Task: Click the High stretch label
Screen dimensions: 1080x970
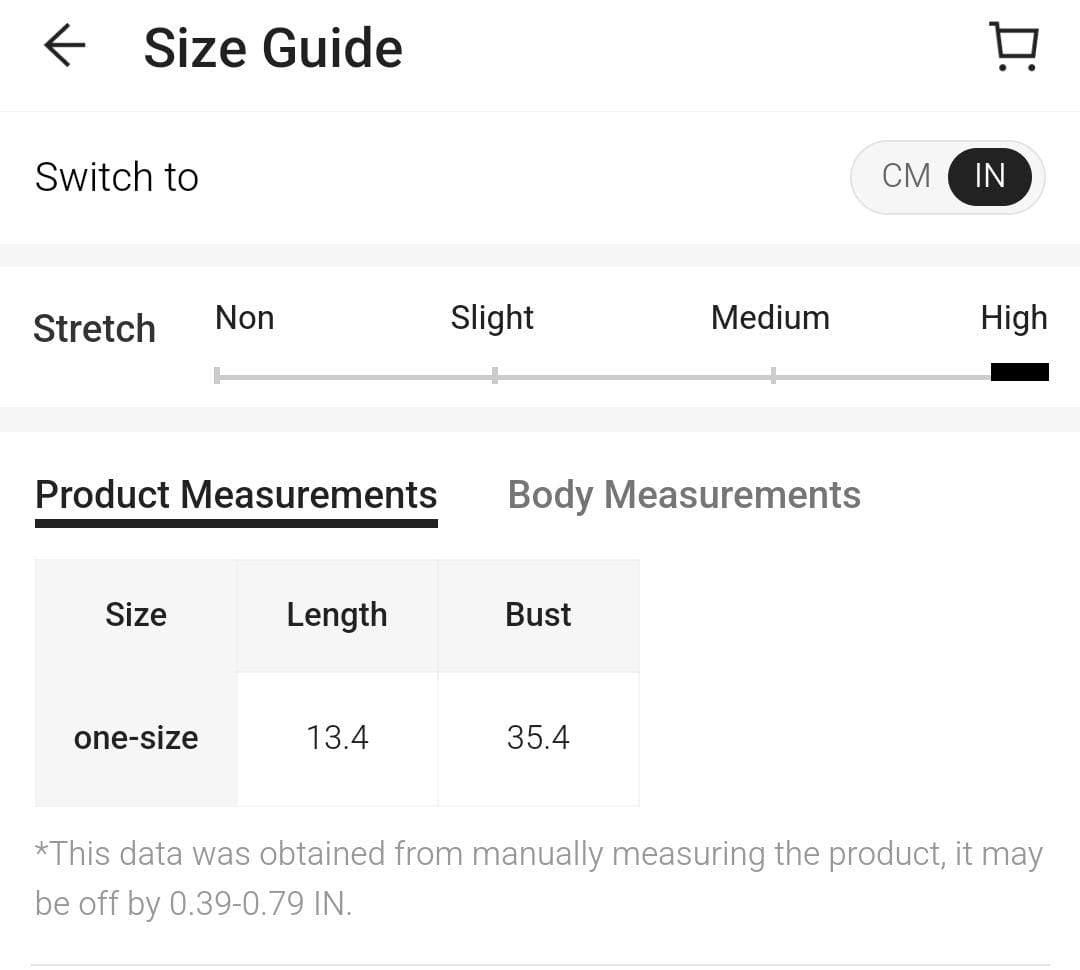Action: [x=1014, y=318]
